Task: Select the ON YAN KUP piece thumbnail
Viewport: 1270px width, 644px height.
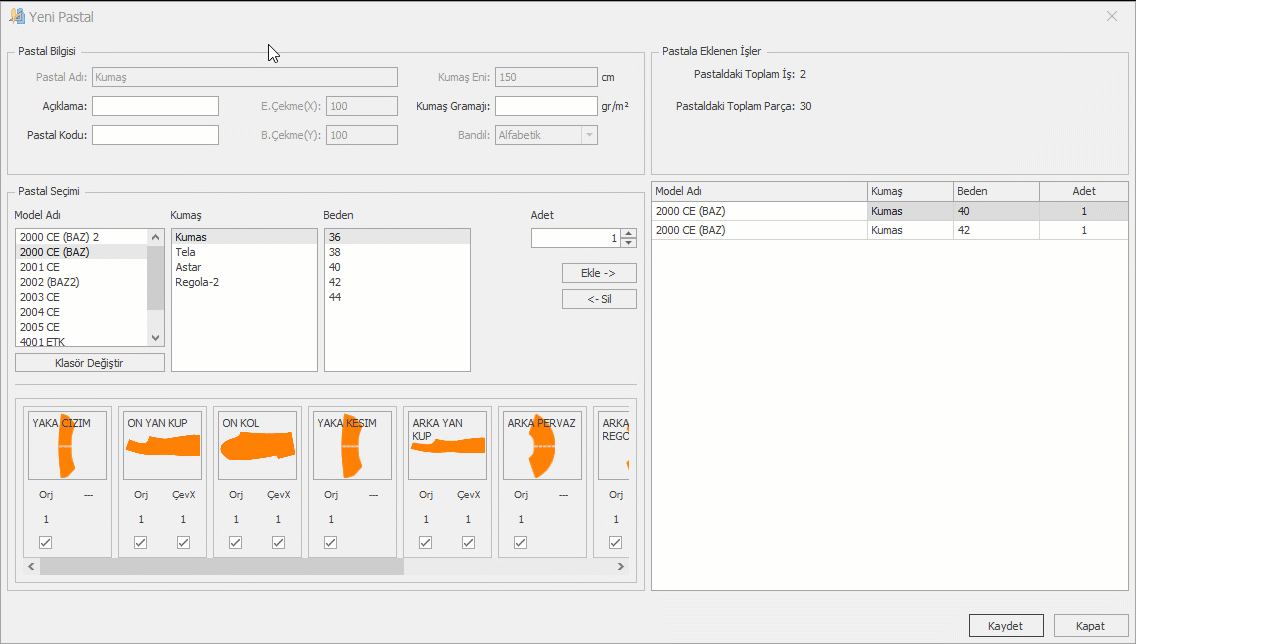Action: click(162, 445)
